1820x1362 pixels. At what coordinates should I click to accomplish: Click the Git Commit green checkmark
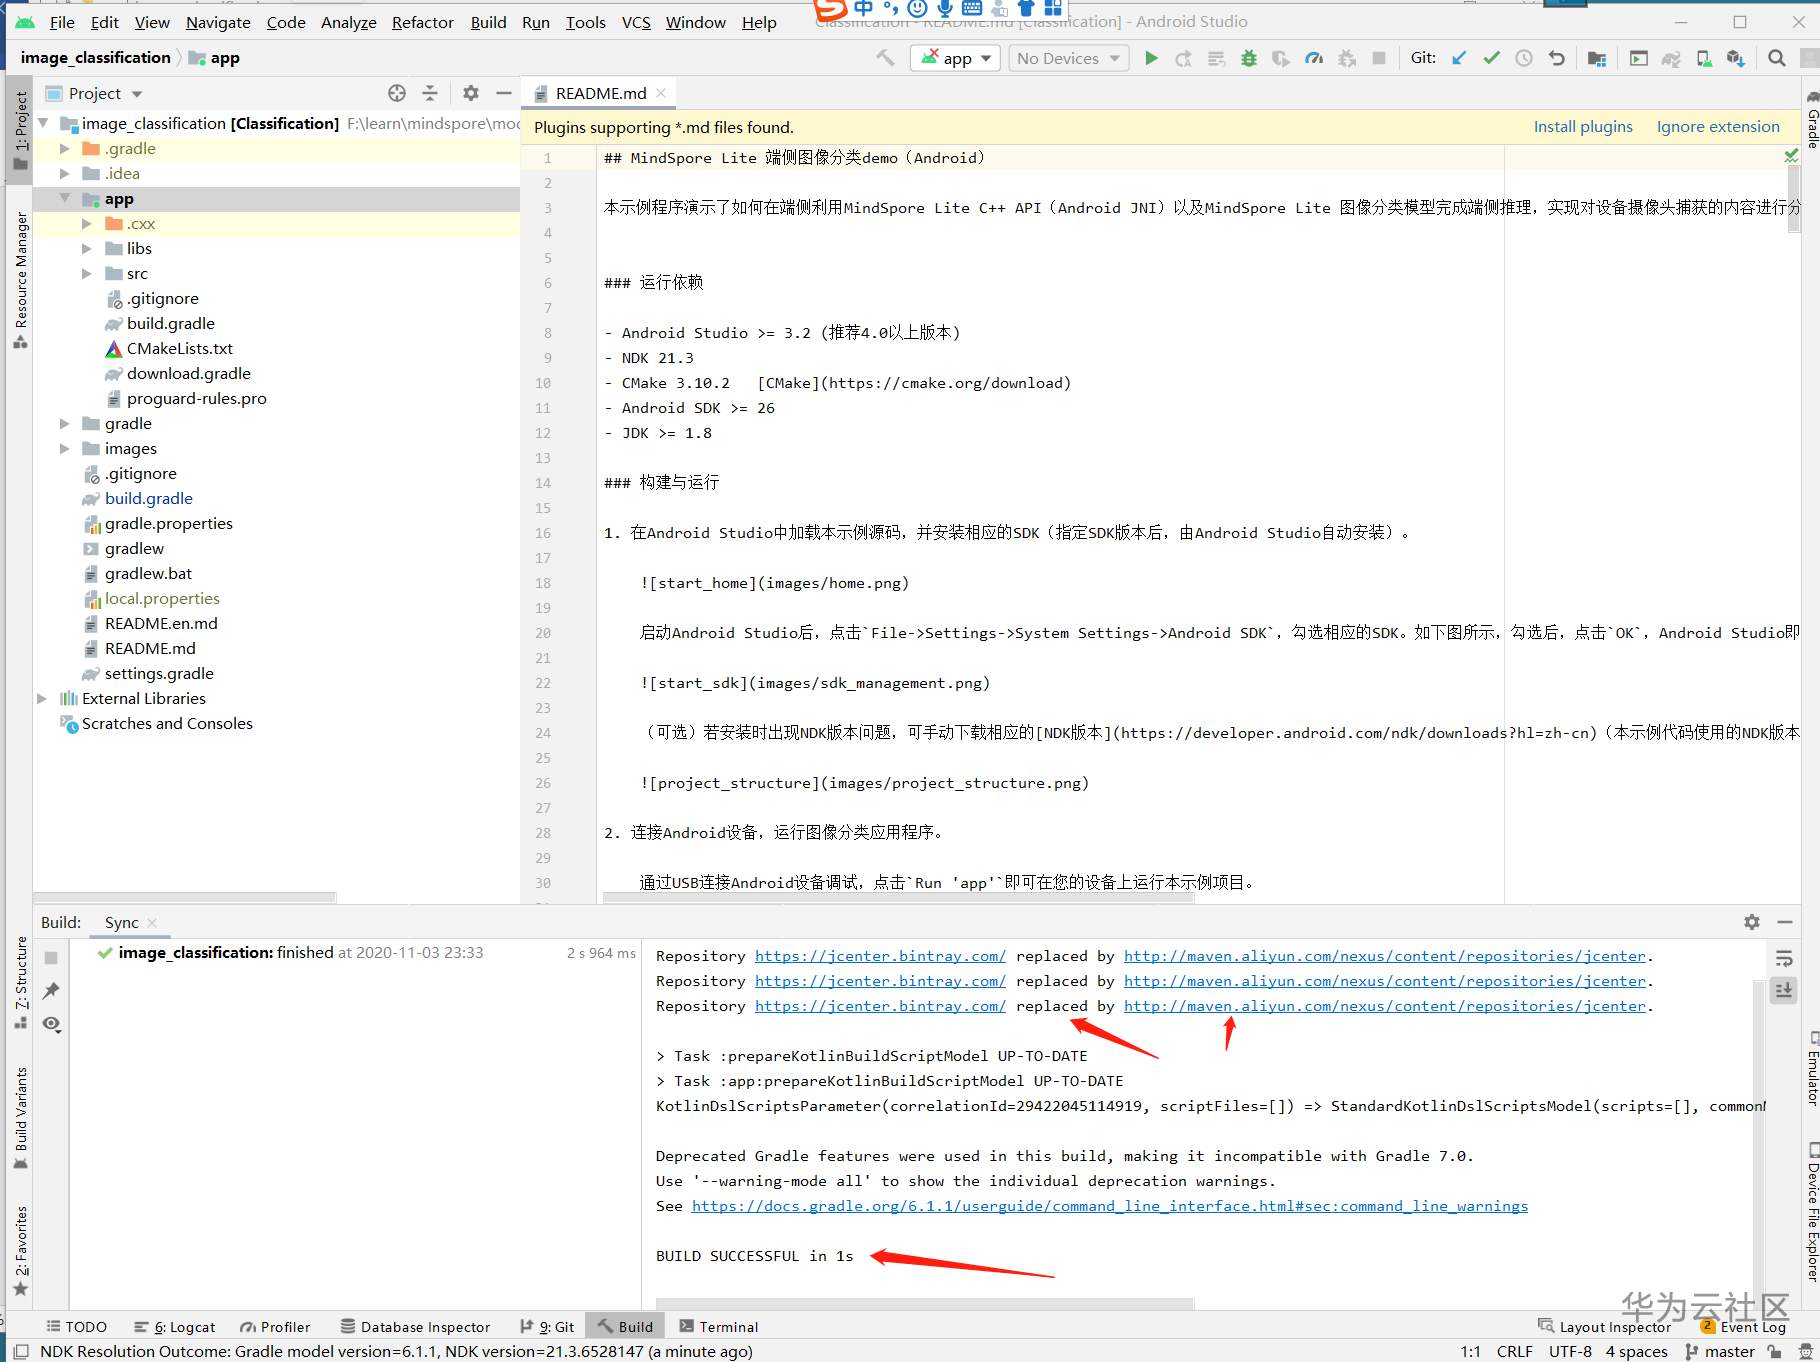1491,58
